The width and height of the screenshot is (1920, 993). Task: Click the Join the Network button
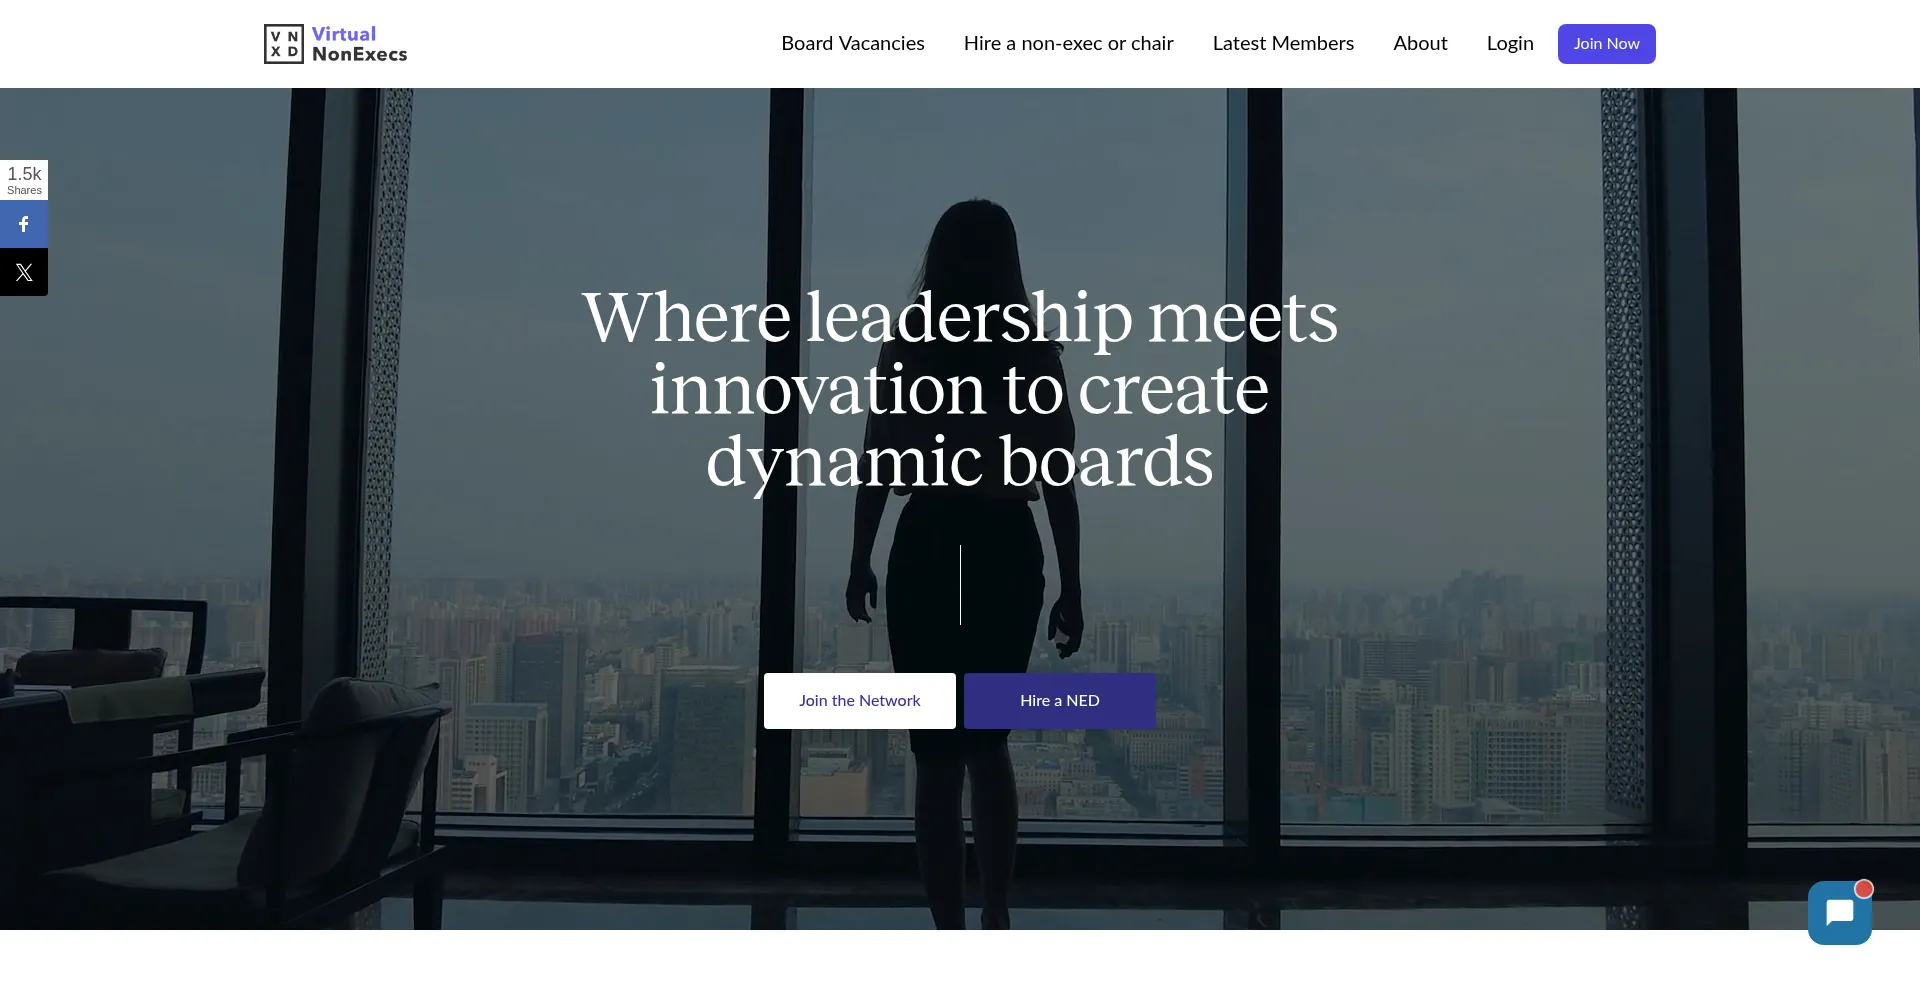coord(860,701)
